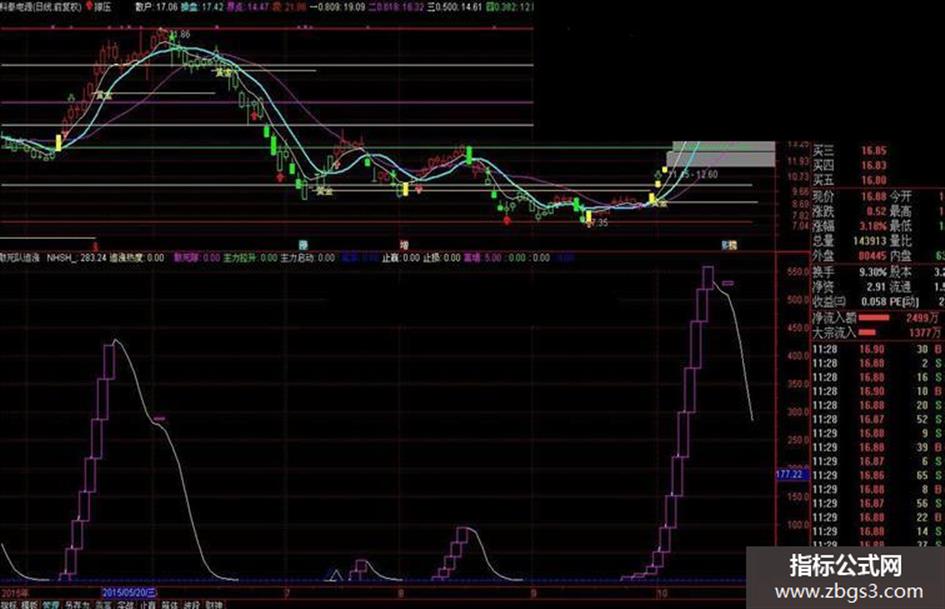Image resolution: width=945 pixels, height=609 pixels.
Task: Click the 散户 17.06 value in the top bar
Action: click(x=157, y=7)
